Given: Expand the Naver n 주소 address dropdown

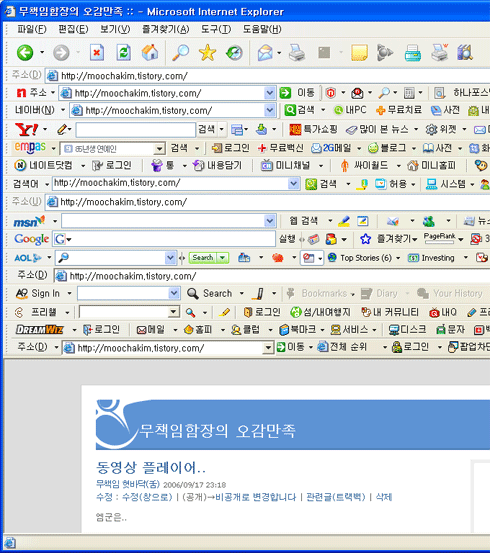Looking at the screenshot, I should point(270,93).
